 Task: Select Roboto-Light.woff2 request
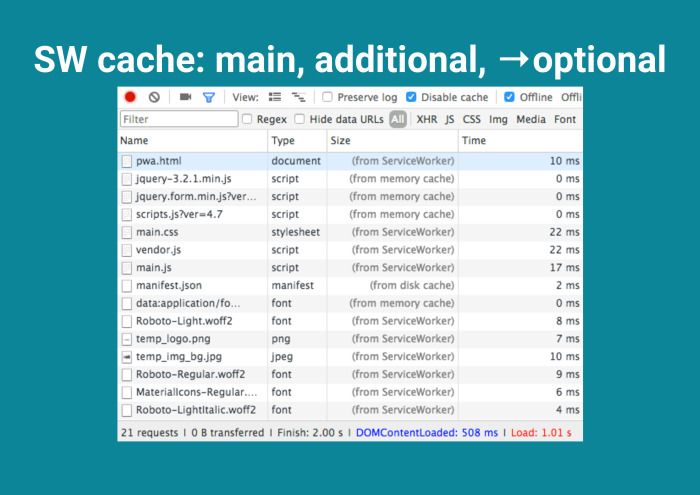pos(350,321)
